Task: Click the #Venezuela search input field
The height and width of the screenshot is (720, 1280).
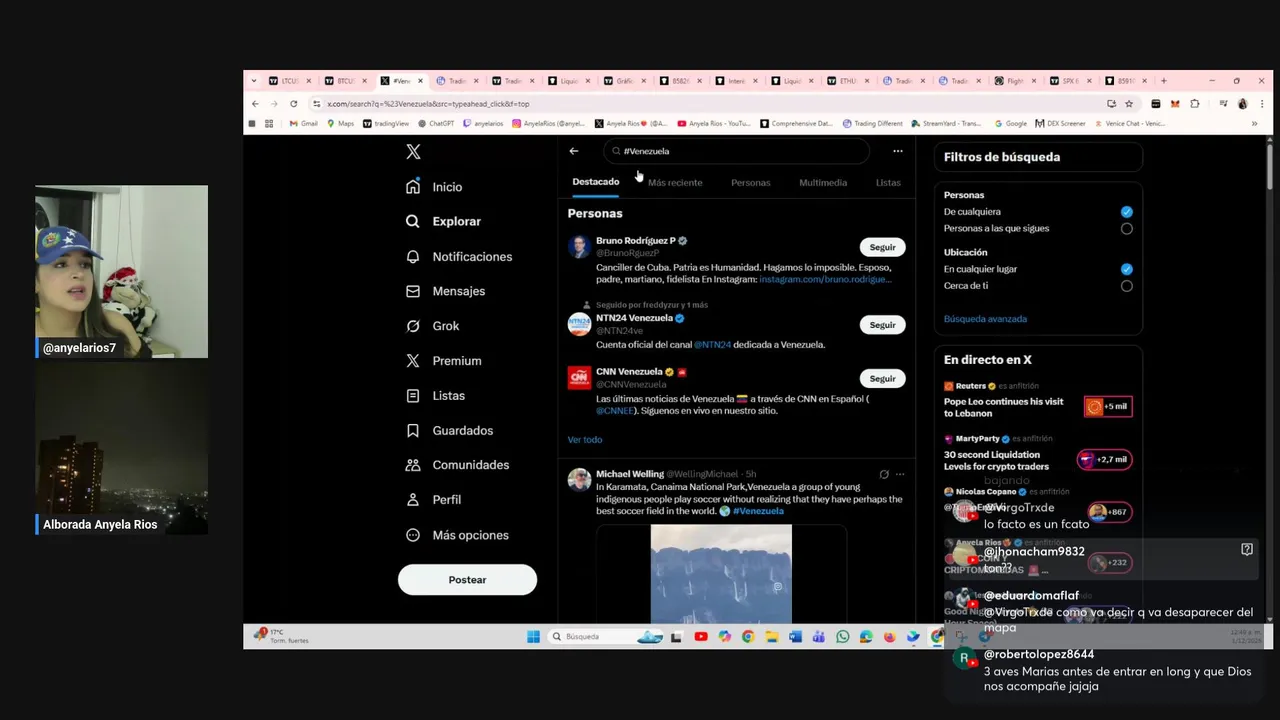Action: (x=737, y=151)
